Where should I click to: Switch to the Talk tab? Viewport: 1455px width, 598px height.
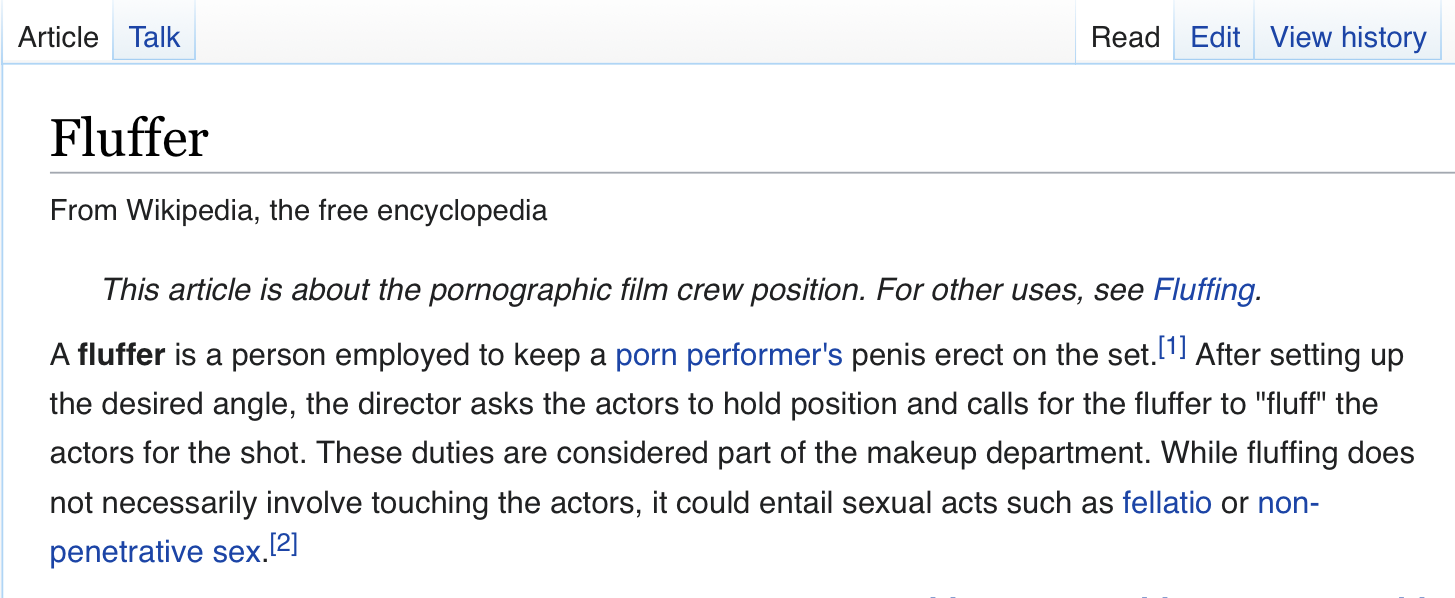(154, 37)
